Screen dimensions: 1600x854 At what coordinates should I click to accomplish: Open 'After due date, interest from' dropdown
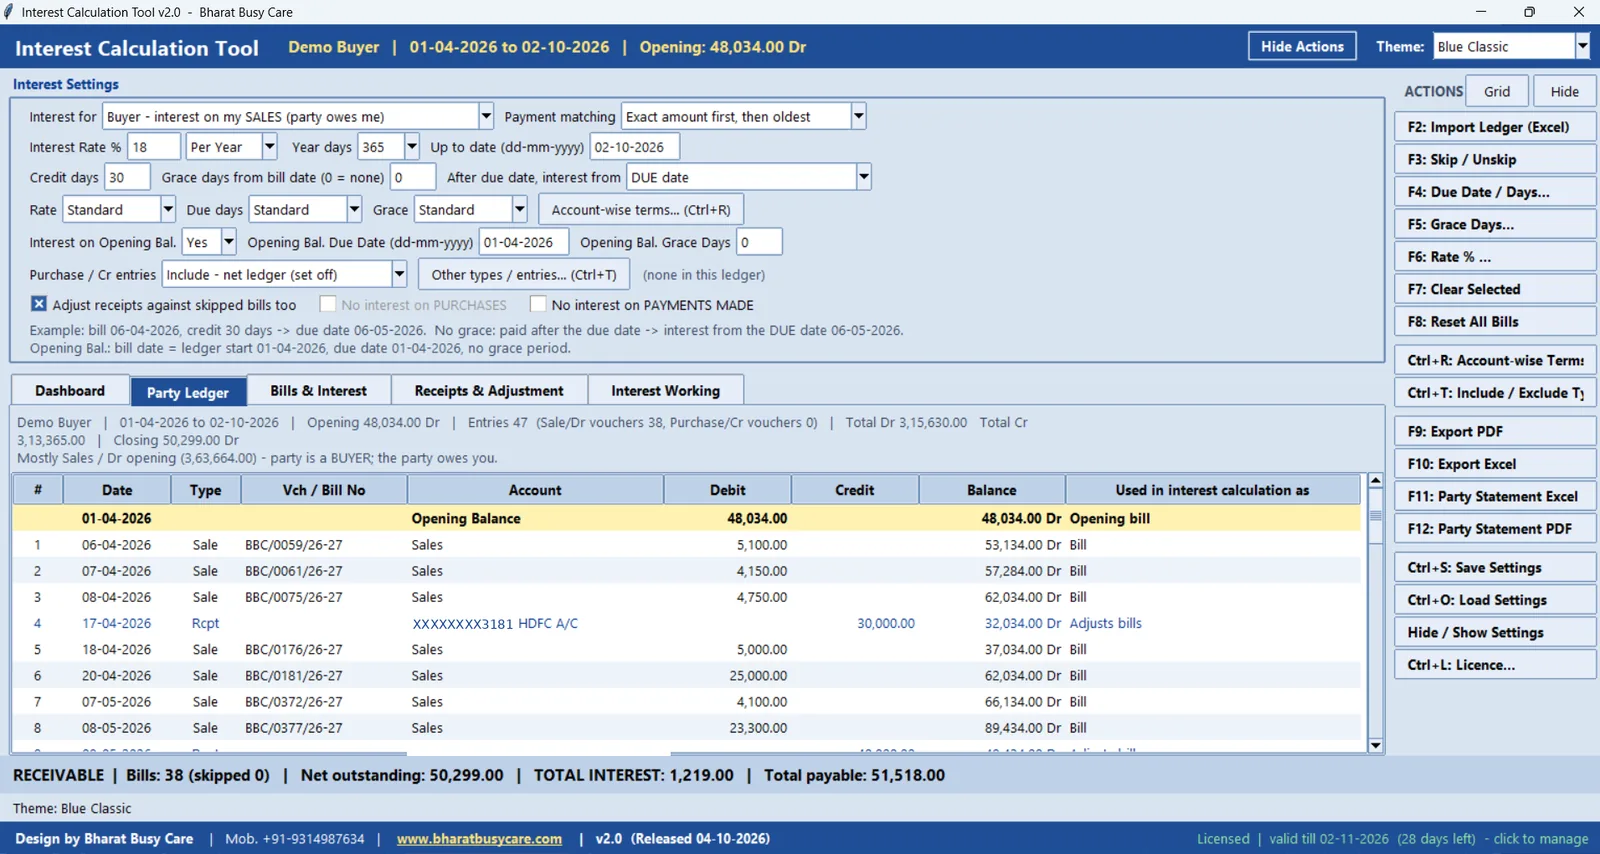pos(864,177)
